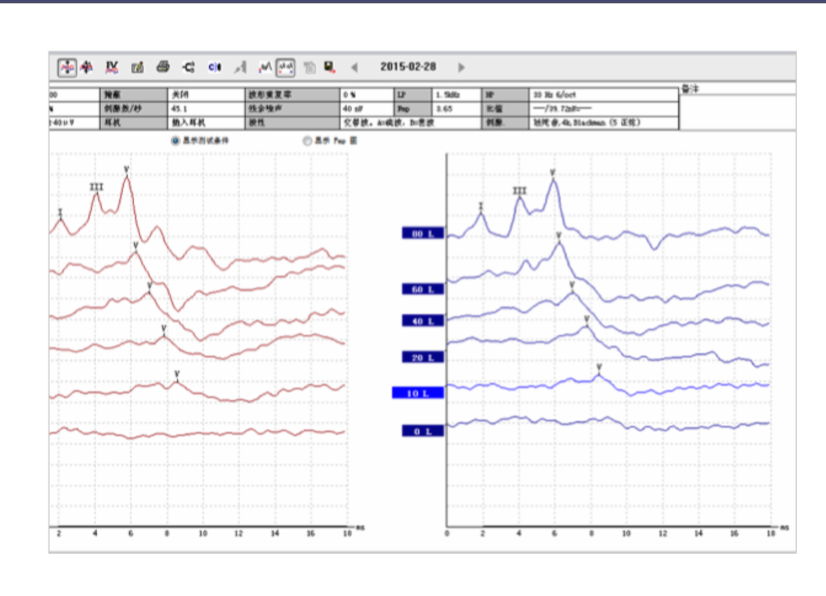Click the merged-waveform icon beside split view
The width and height of the screenshot is (826, 596).
(87, 67)
